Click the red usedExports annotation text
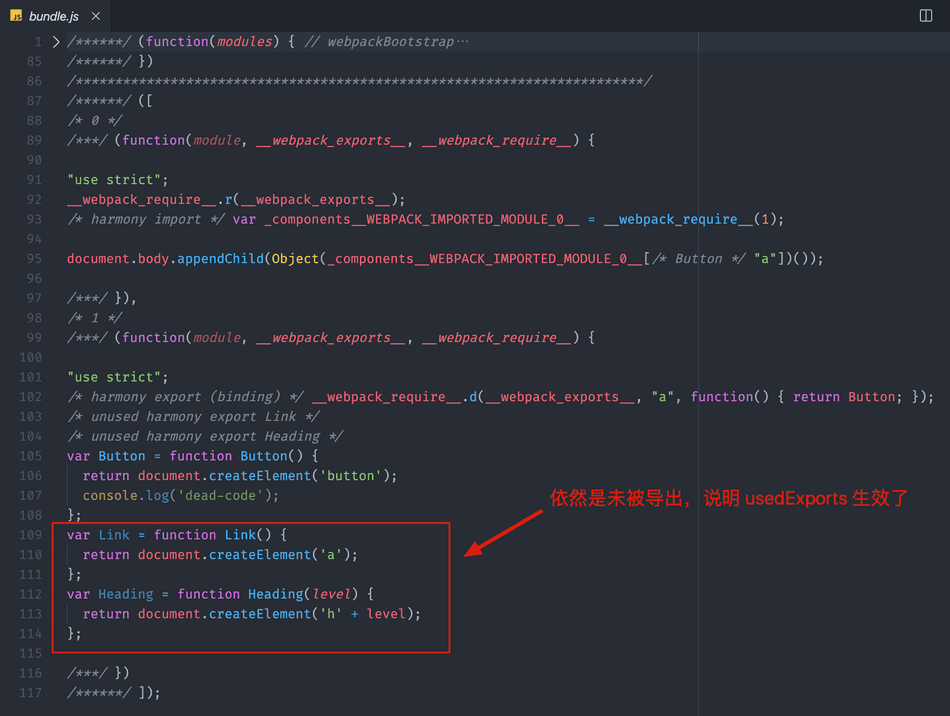This screenshot has height=716, width=950. tap(728, 497)
